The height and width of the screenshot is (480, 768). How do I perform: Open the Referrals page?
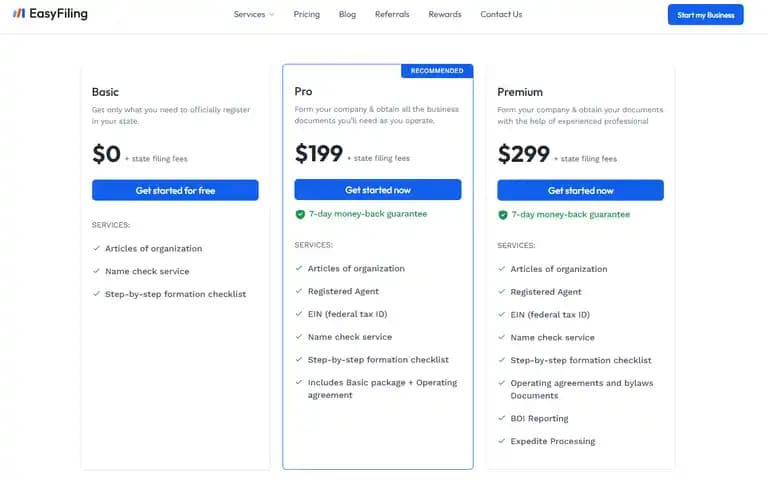(x=392, y=14)
